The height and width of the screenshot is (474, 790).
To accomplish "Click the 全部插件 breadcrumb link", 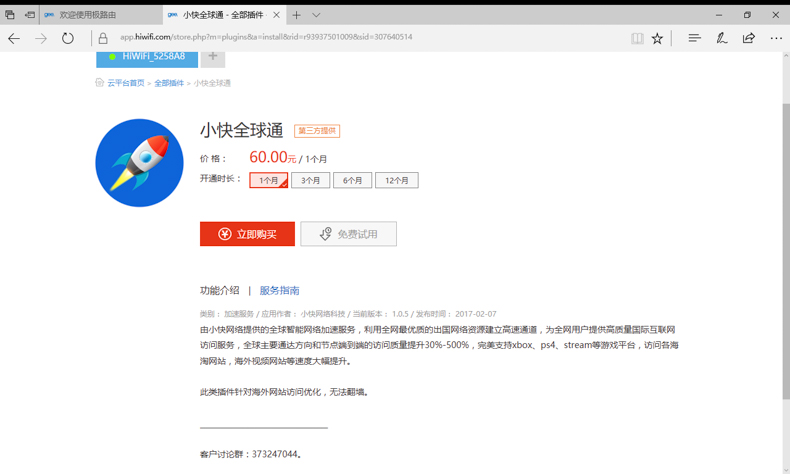I will [x=169, y=83].
